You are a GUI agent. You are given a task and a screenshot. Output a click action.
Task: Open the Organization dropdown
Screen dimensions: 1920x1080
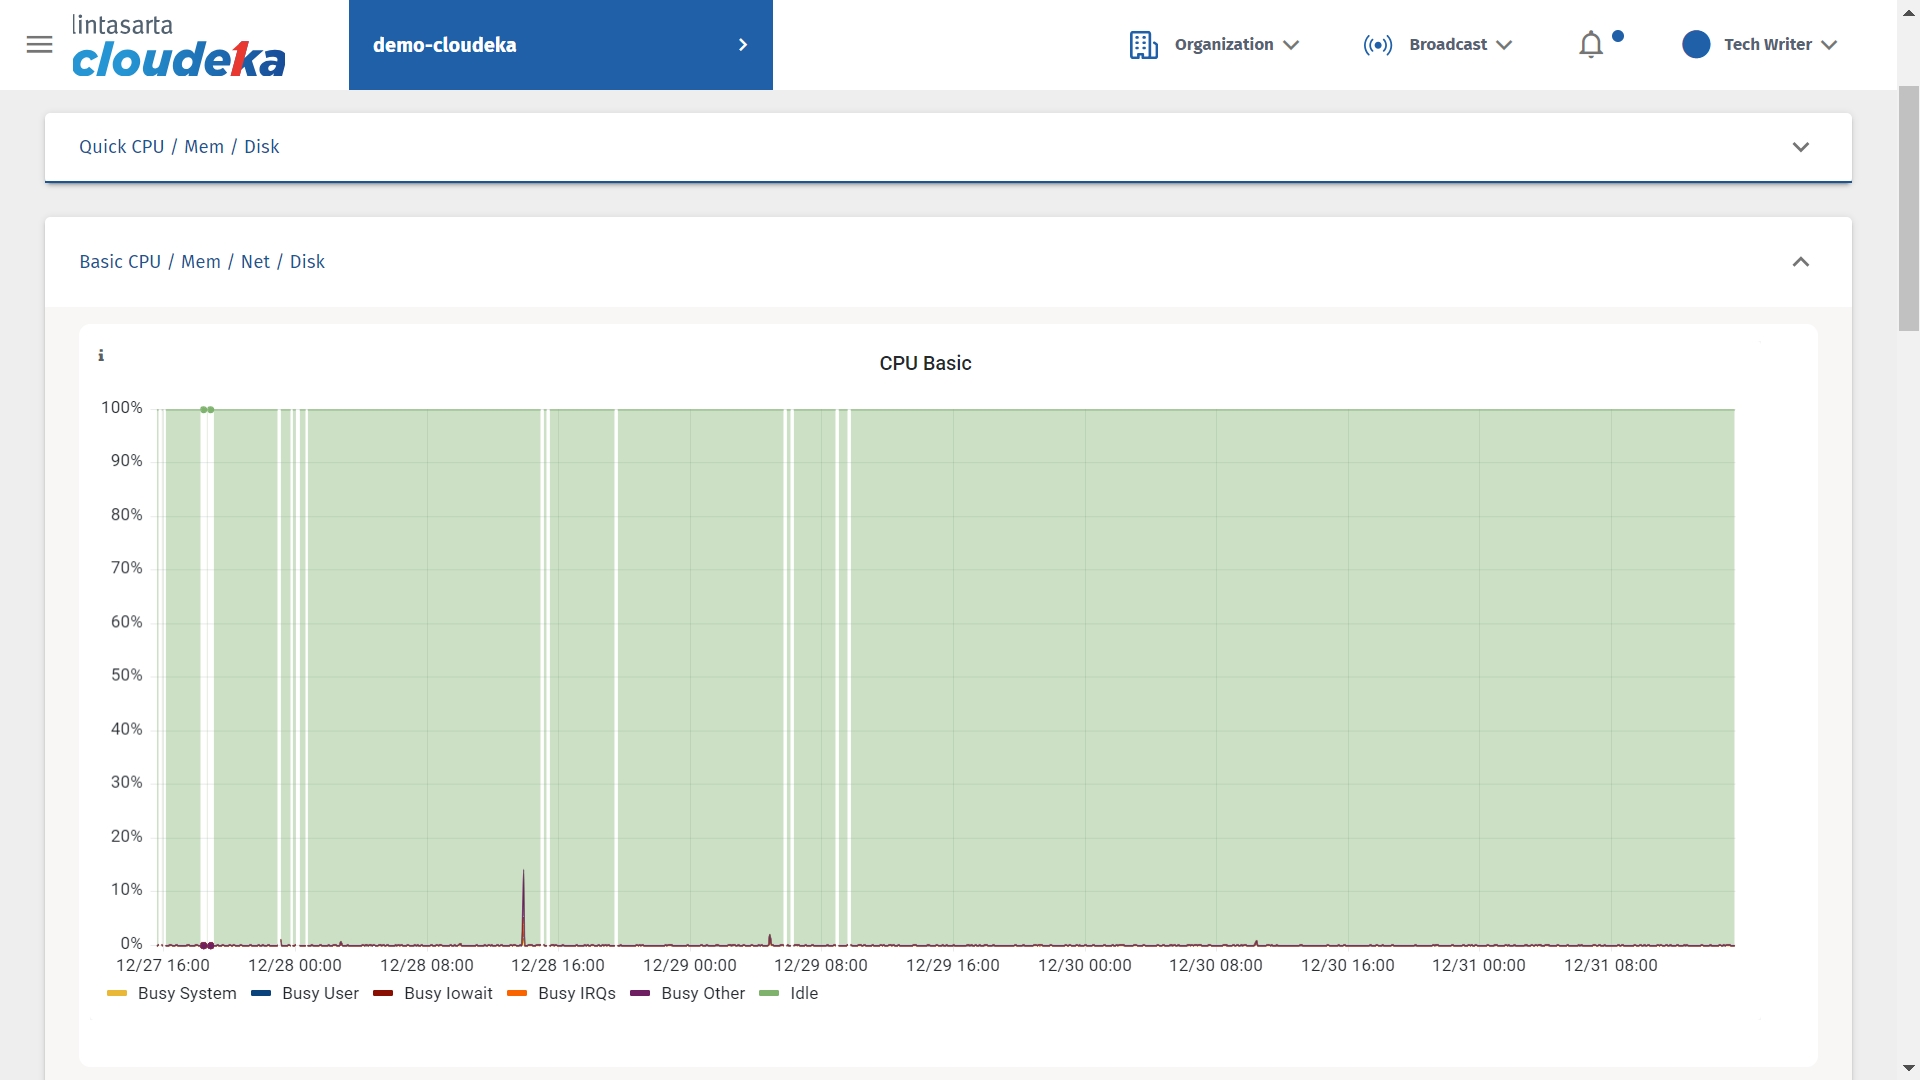1236,45
